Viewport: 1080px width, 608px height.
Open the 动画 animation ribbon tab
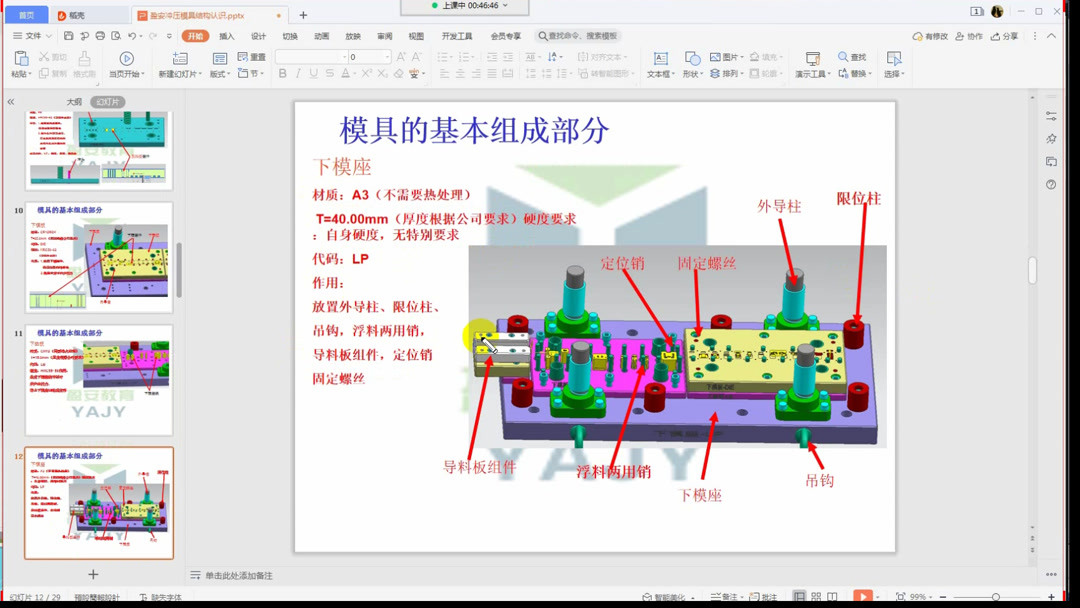(x=320, y=37)
